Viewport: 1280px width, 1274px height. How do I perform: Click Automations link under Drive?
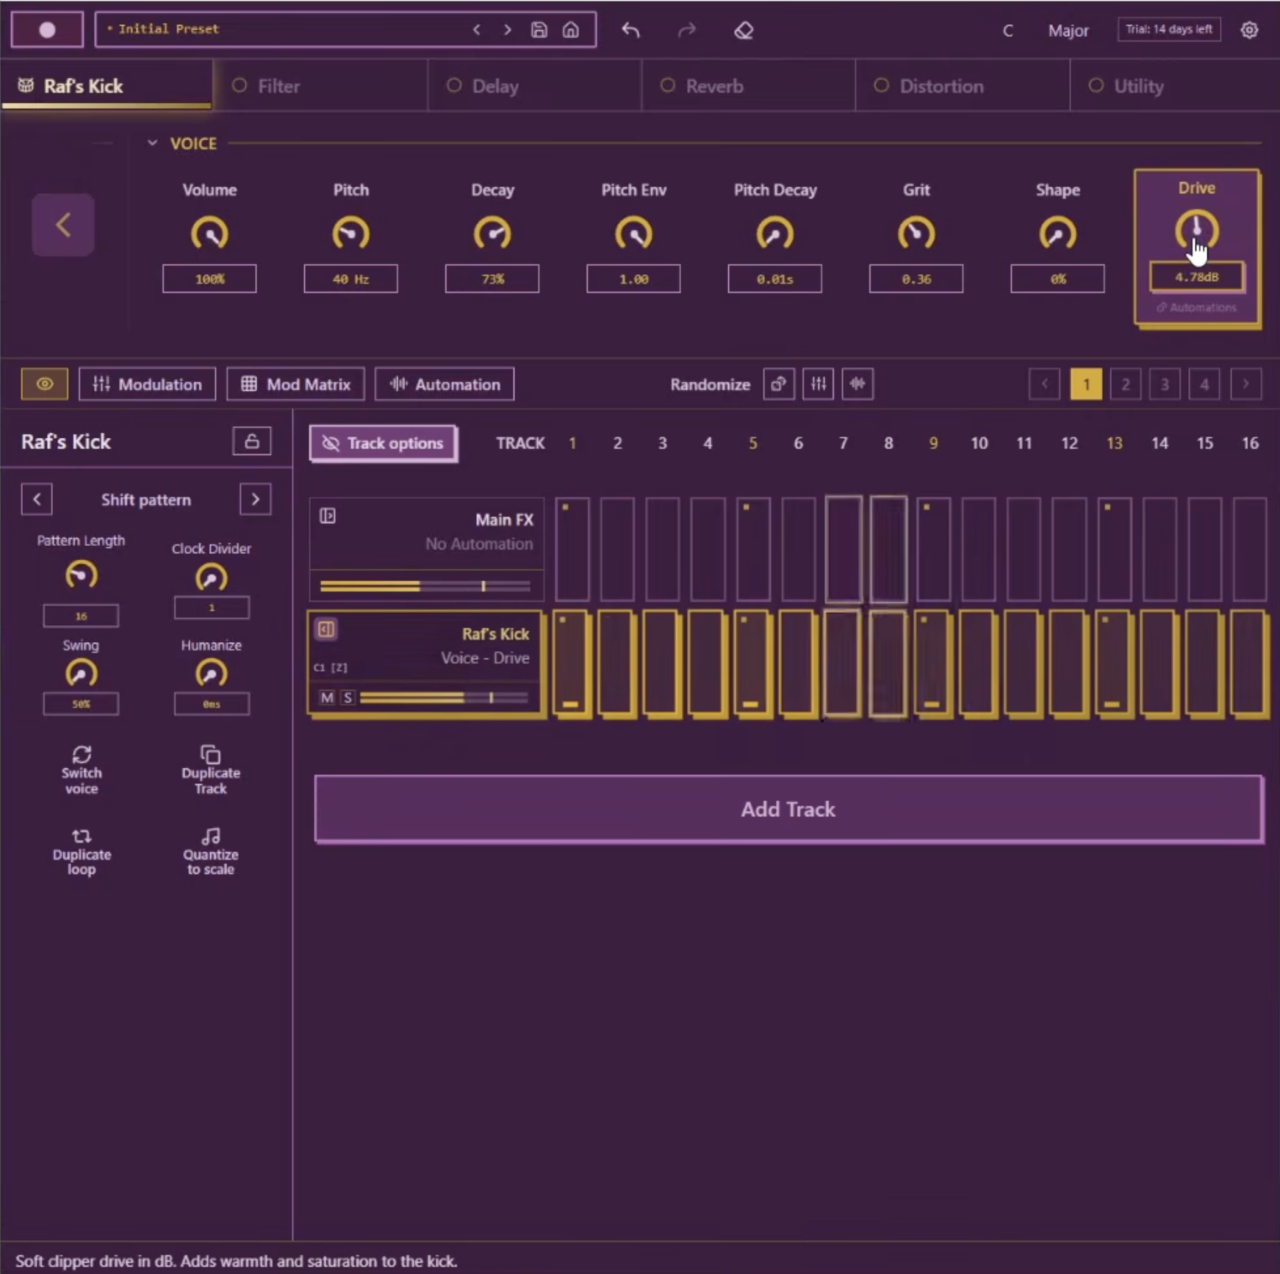point(1197,308)
